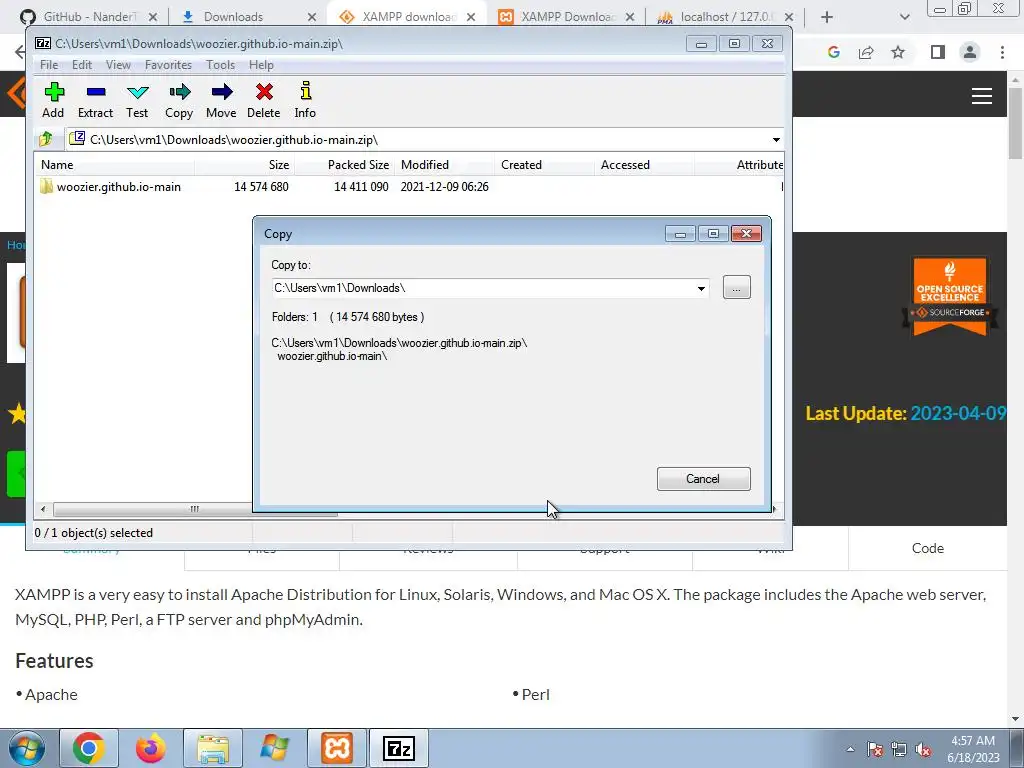This screenshot has width=1024, height=768.
Task: Sort by Modified column
Action: click(444, 165)
